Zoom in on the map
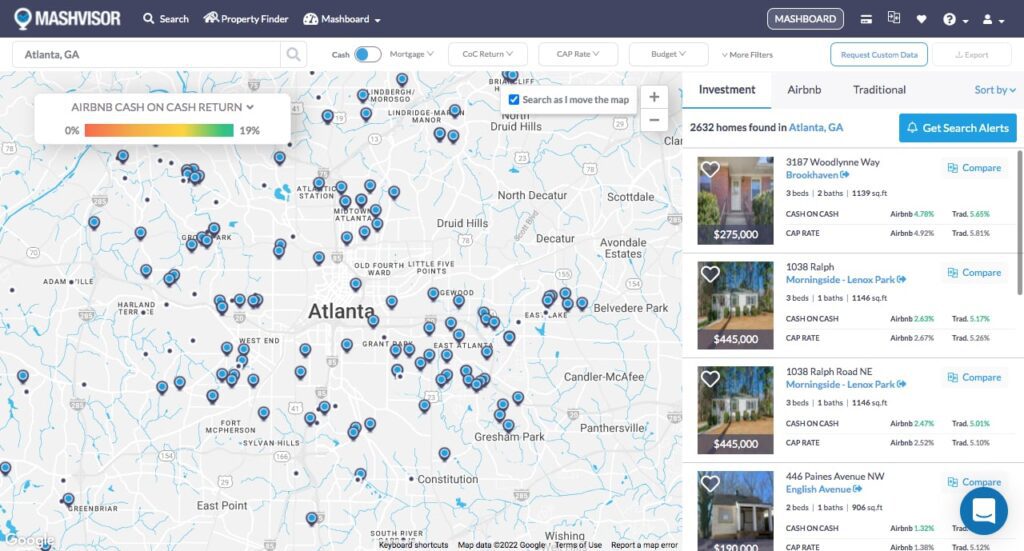The width and height of the screenshot is (1024, 551). pyautogui.click(x=654, y=97)
